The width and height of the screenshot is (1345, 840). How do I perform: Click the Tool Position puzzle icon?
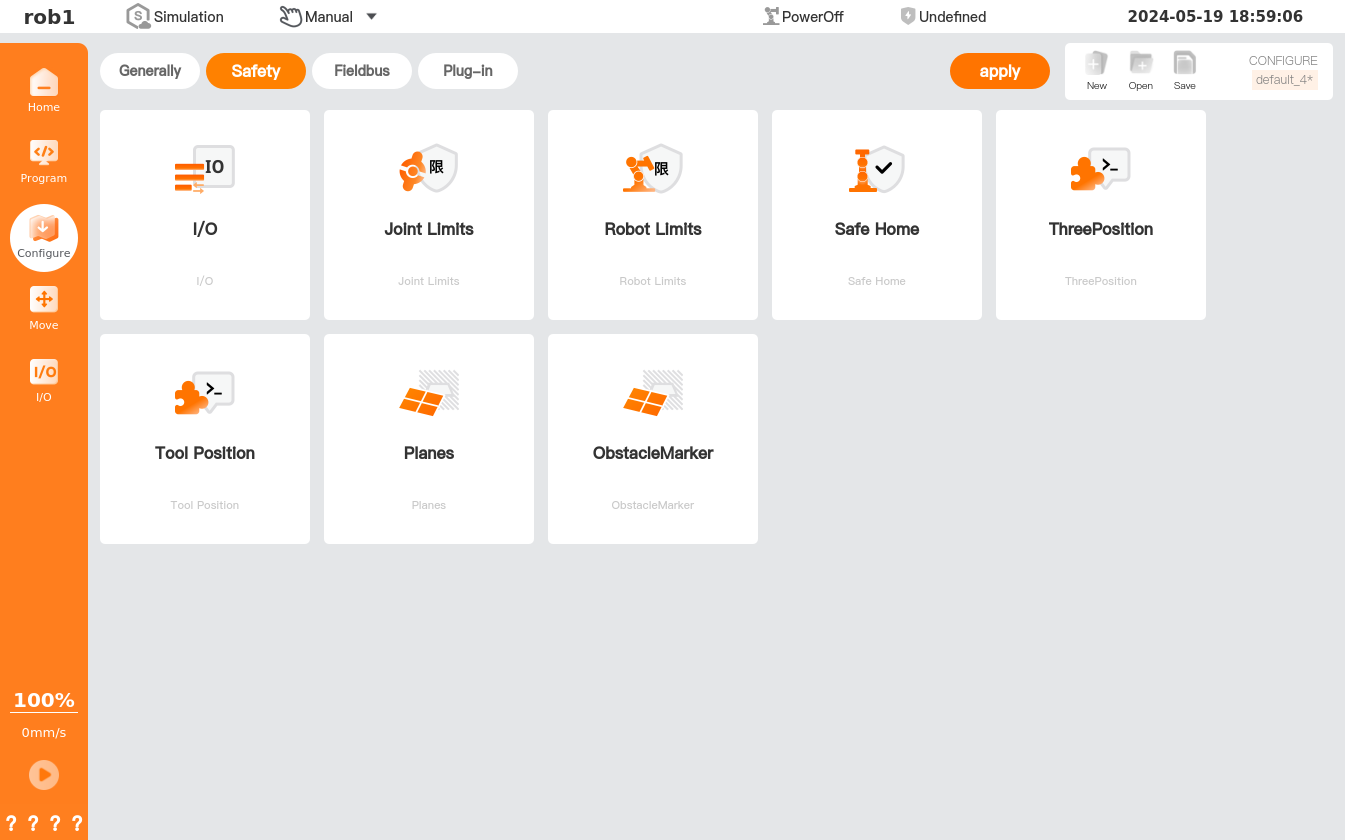[205, 393]
